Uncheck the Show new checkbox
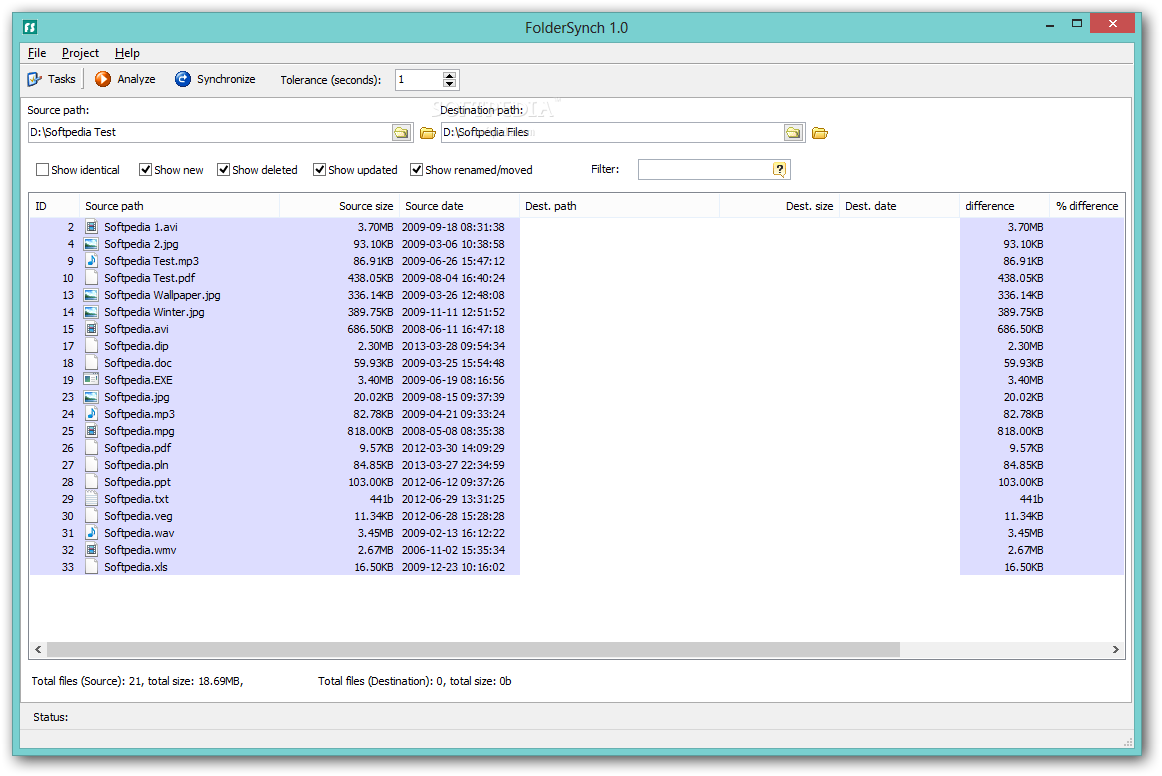 click(145, 170)
